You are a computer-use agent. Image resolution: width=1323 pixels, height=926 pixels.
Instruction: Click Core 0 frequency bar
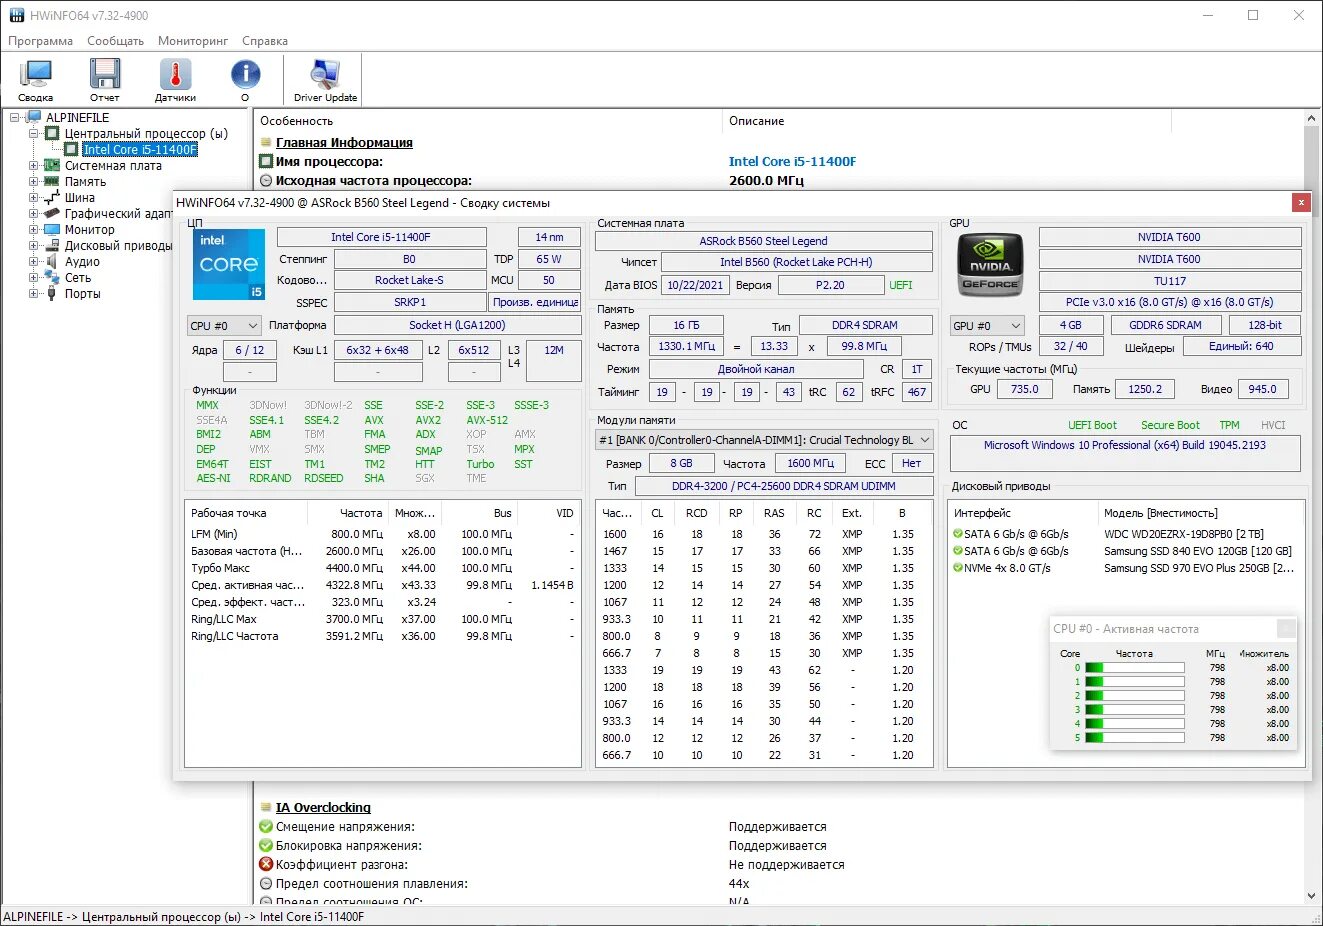point(1134,668)
